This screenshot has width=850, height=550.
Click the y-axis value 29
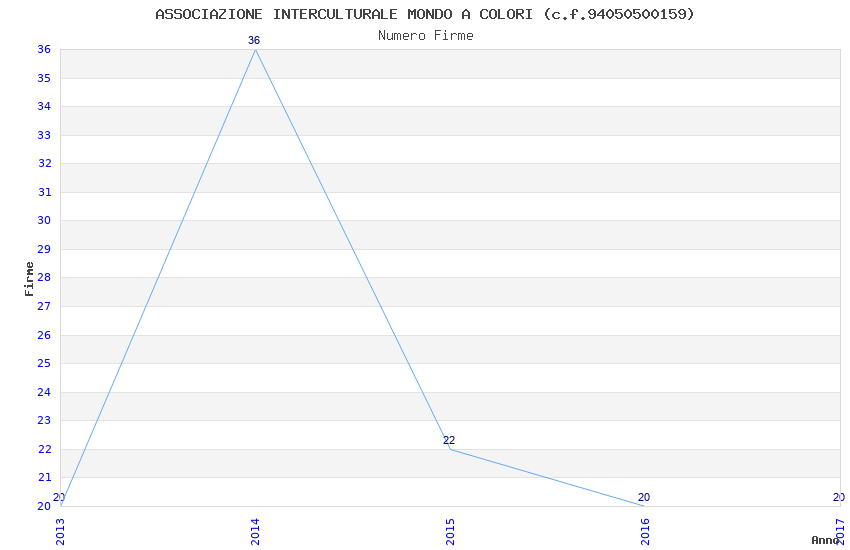coord(44,249)
